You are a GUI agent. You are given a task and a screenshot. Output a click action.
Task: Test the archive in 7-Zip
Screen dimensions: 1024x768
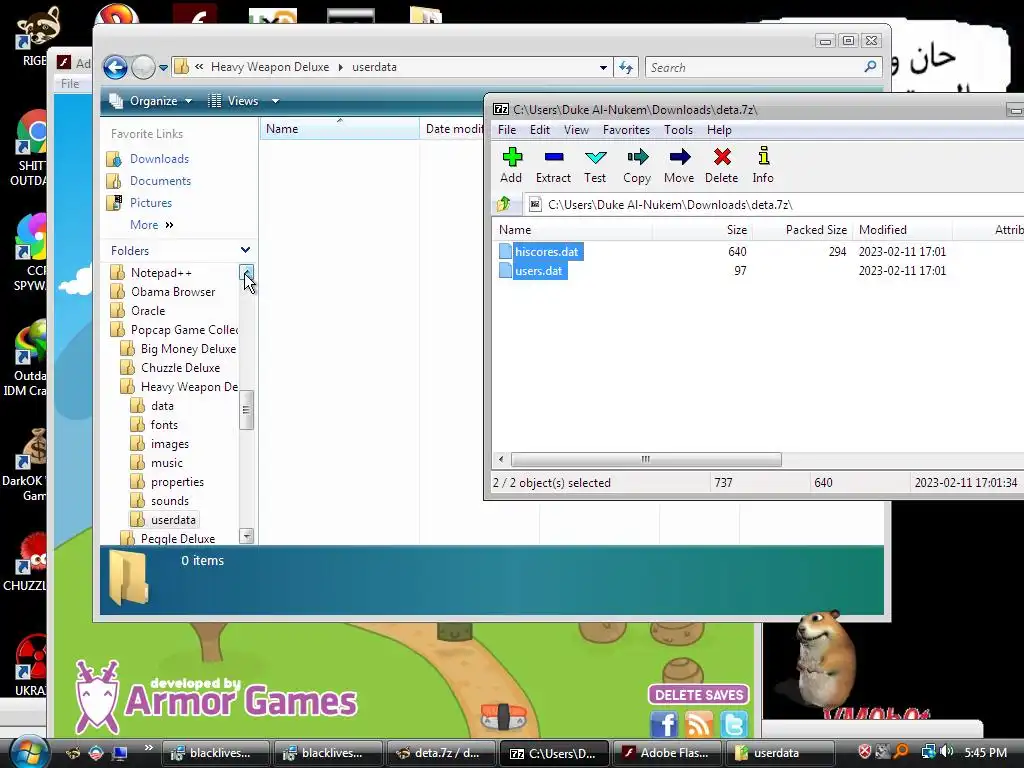[595, 165]
